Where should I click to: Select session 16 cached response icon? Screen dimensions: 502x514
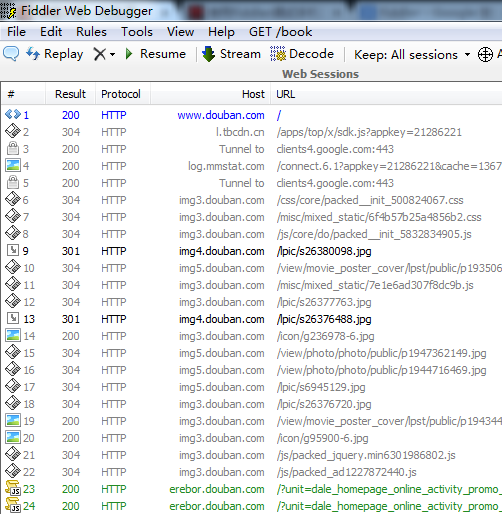click(x=13, y=370)
